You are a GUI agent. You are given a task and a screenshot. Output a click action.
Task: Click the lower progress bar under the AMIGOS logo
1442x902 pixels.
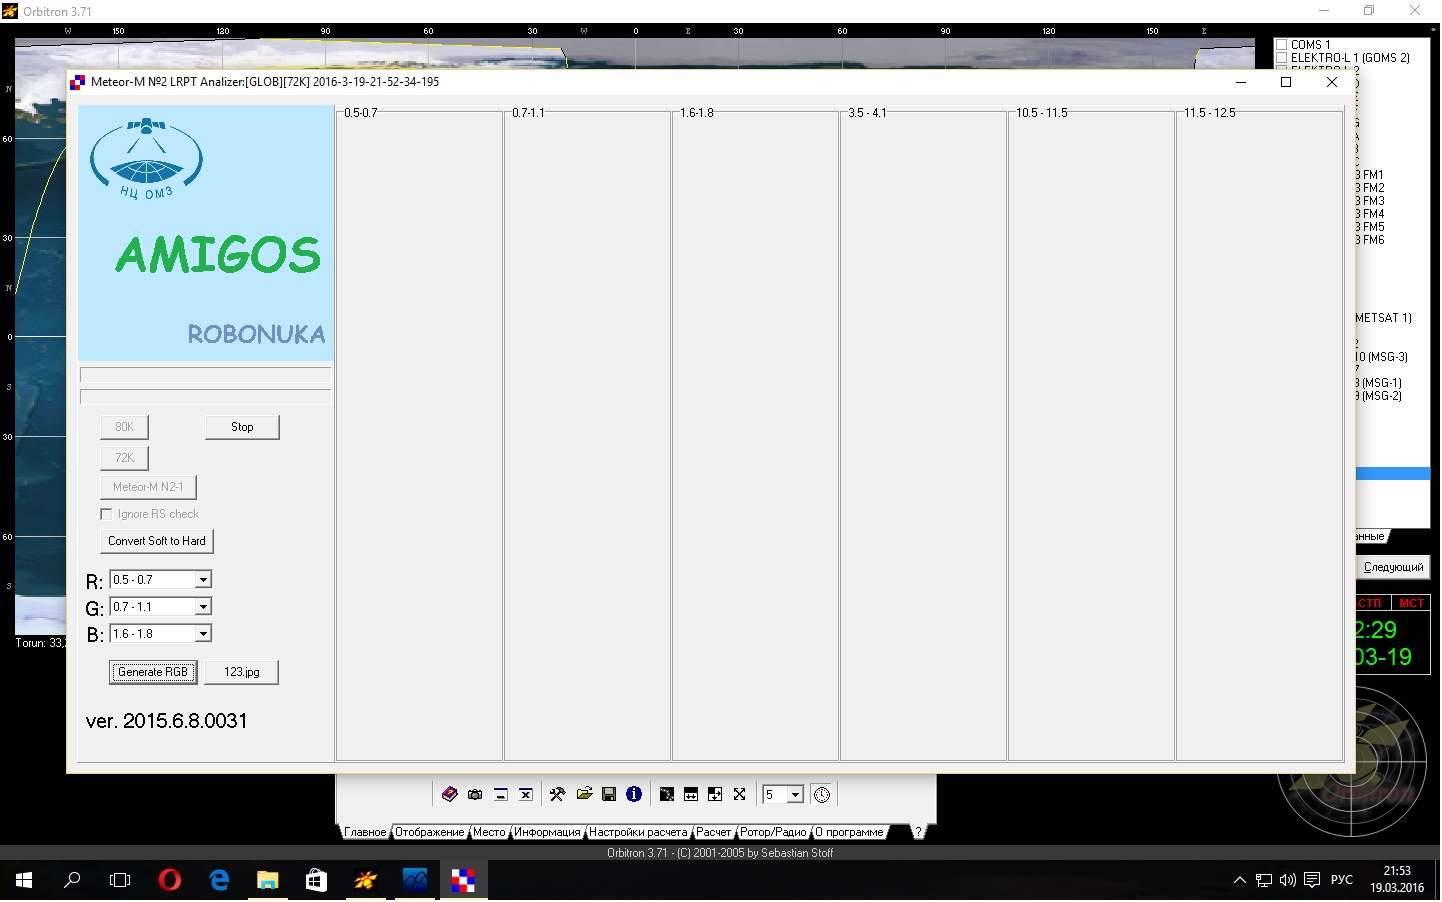click(205, 397)
